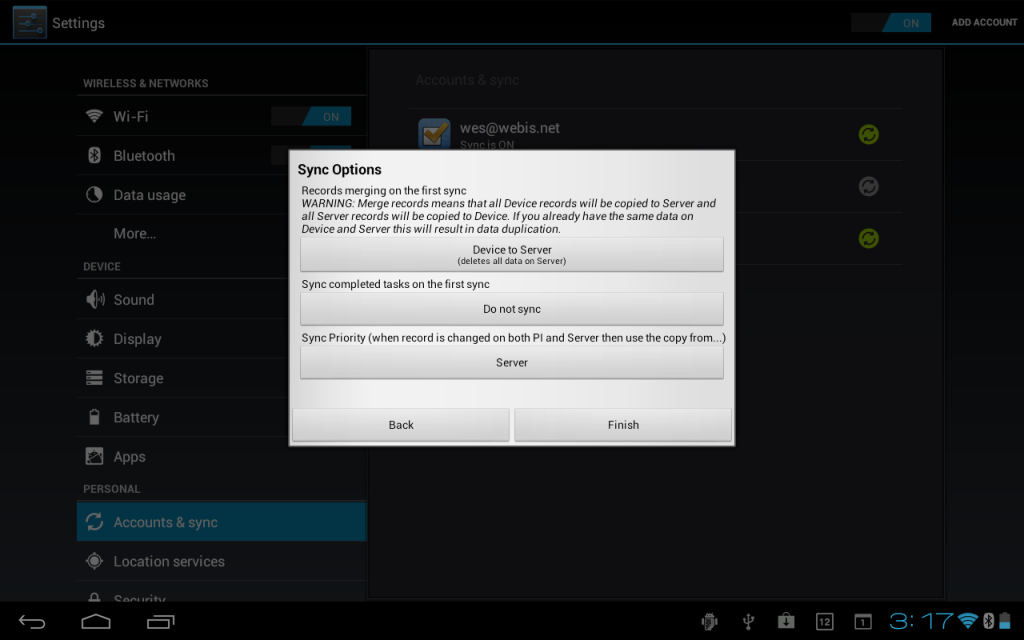Tap the Android back navigation arrow
Screen dimensions: 1024x640
[32, 622]
